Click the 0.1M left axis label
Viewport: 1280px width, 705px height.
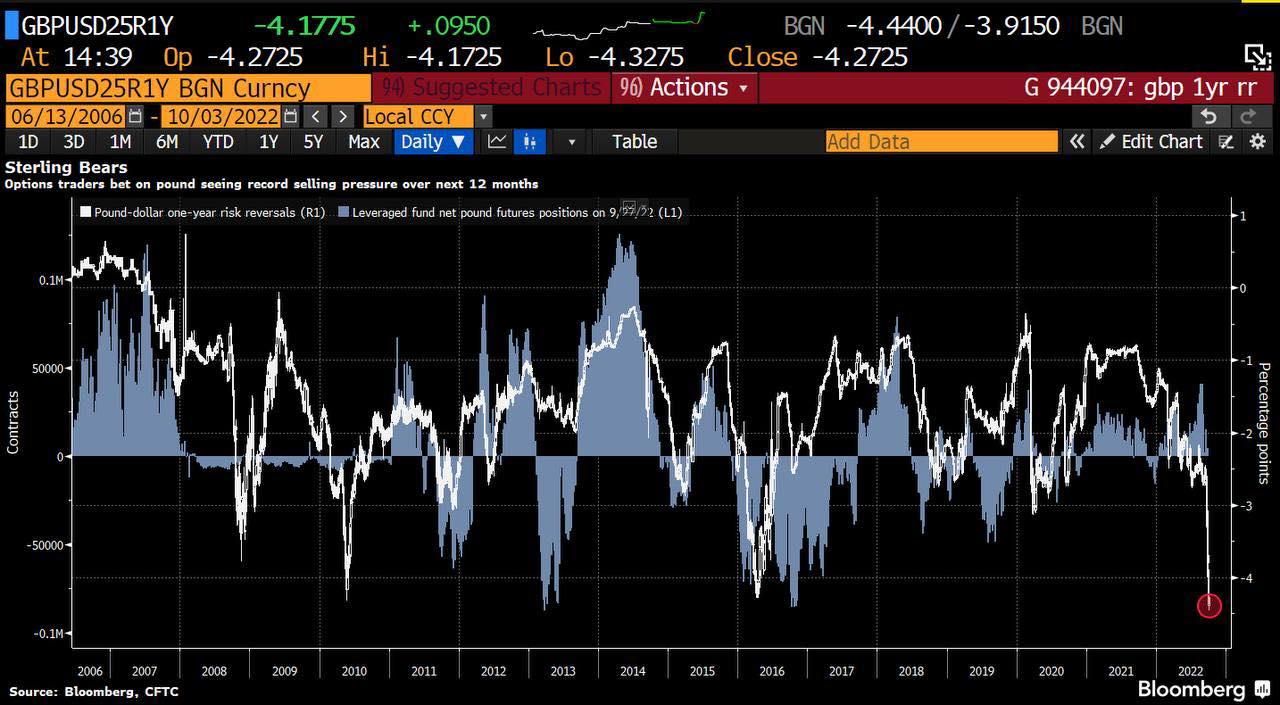[53, 280]
